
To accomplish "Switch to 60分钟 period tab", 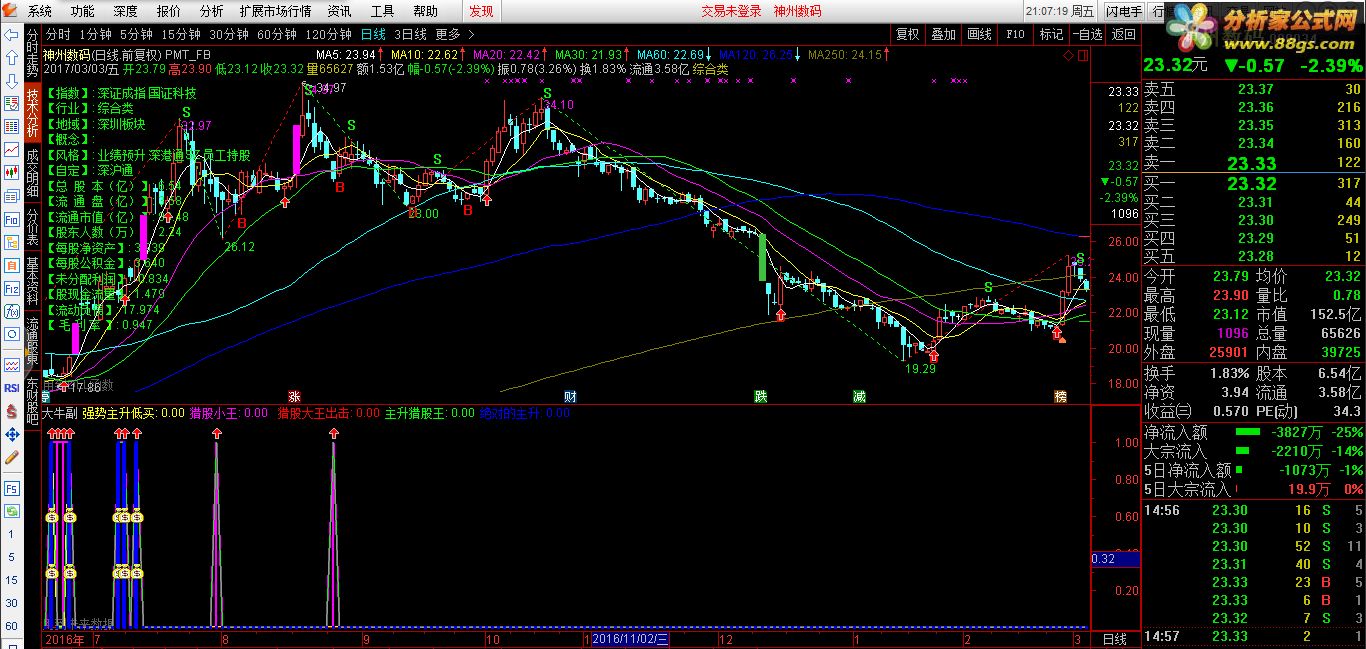I will click(277, 34).
